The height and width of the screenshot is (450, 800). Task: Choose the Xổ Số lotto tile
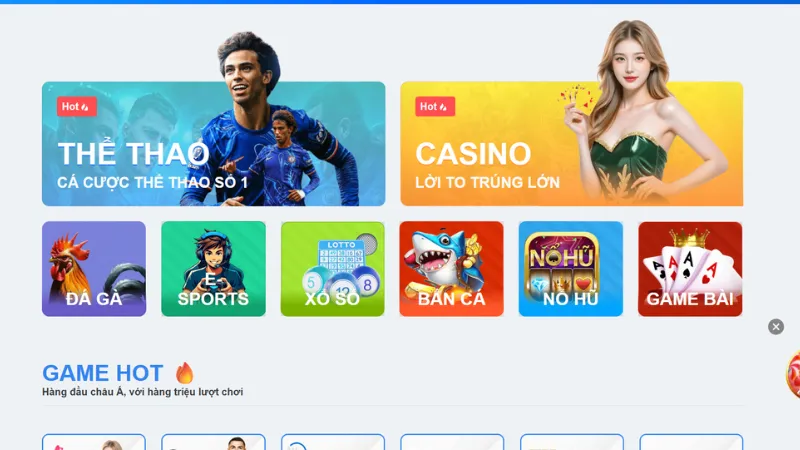click(333, 269)
